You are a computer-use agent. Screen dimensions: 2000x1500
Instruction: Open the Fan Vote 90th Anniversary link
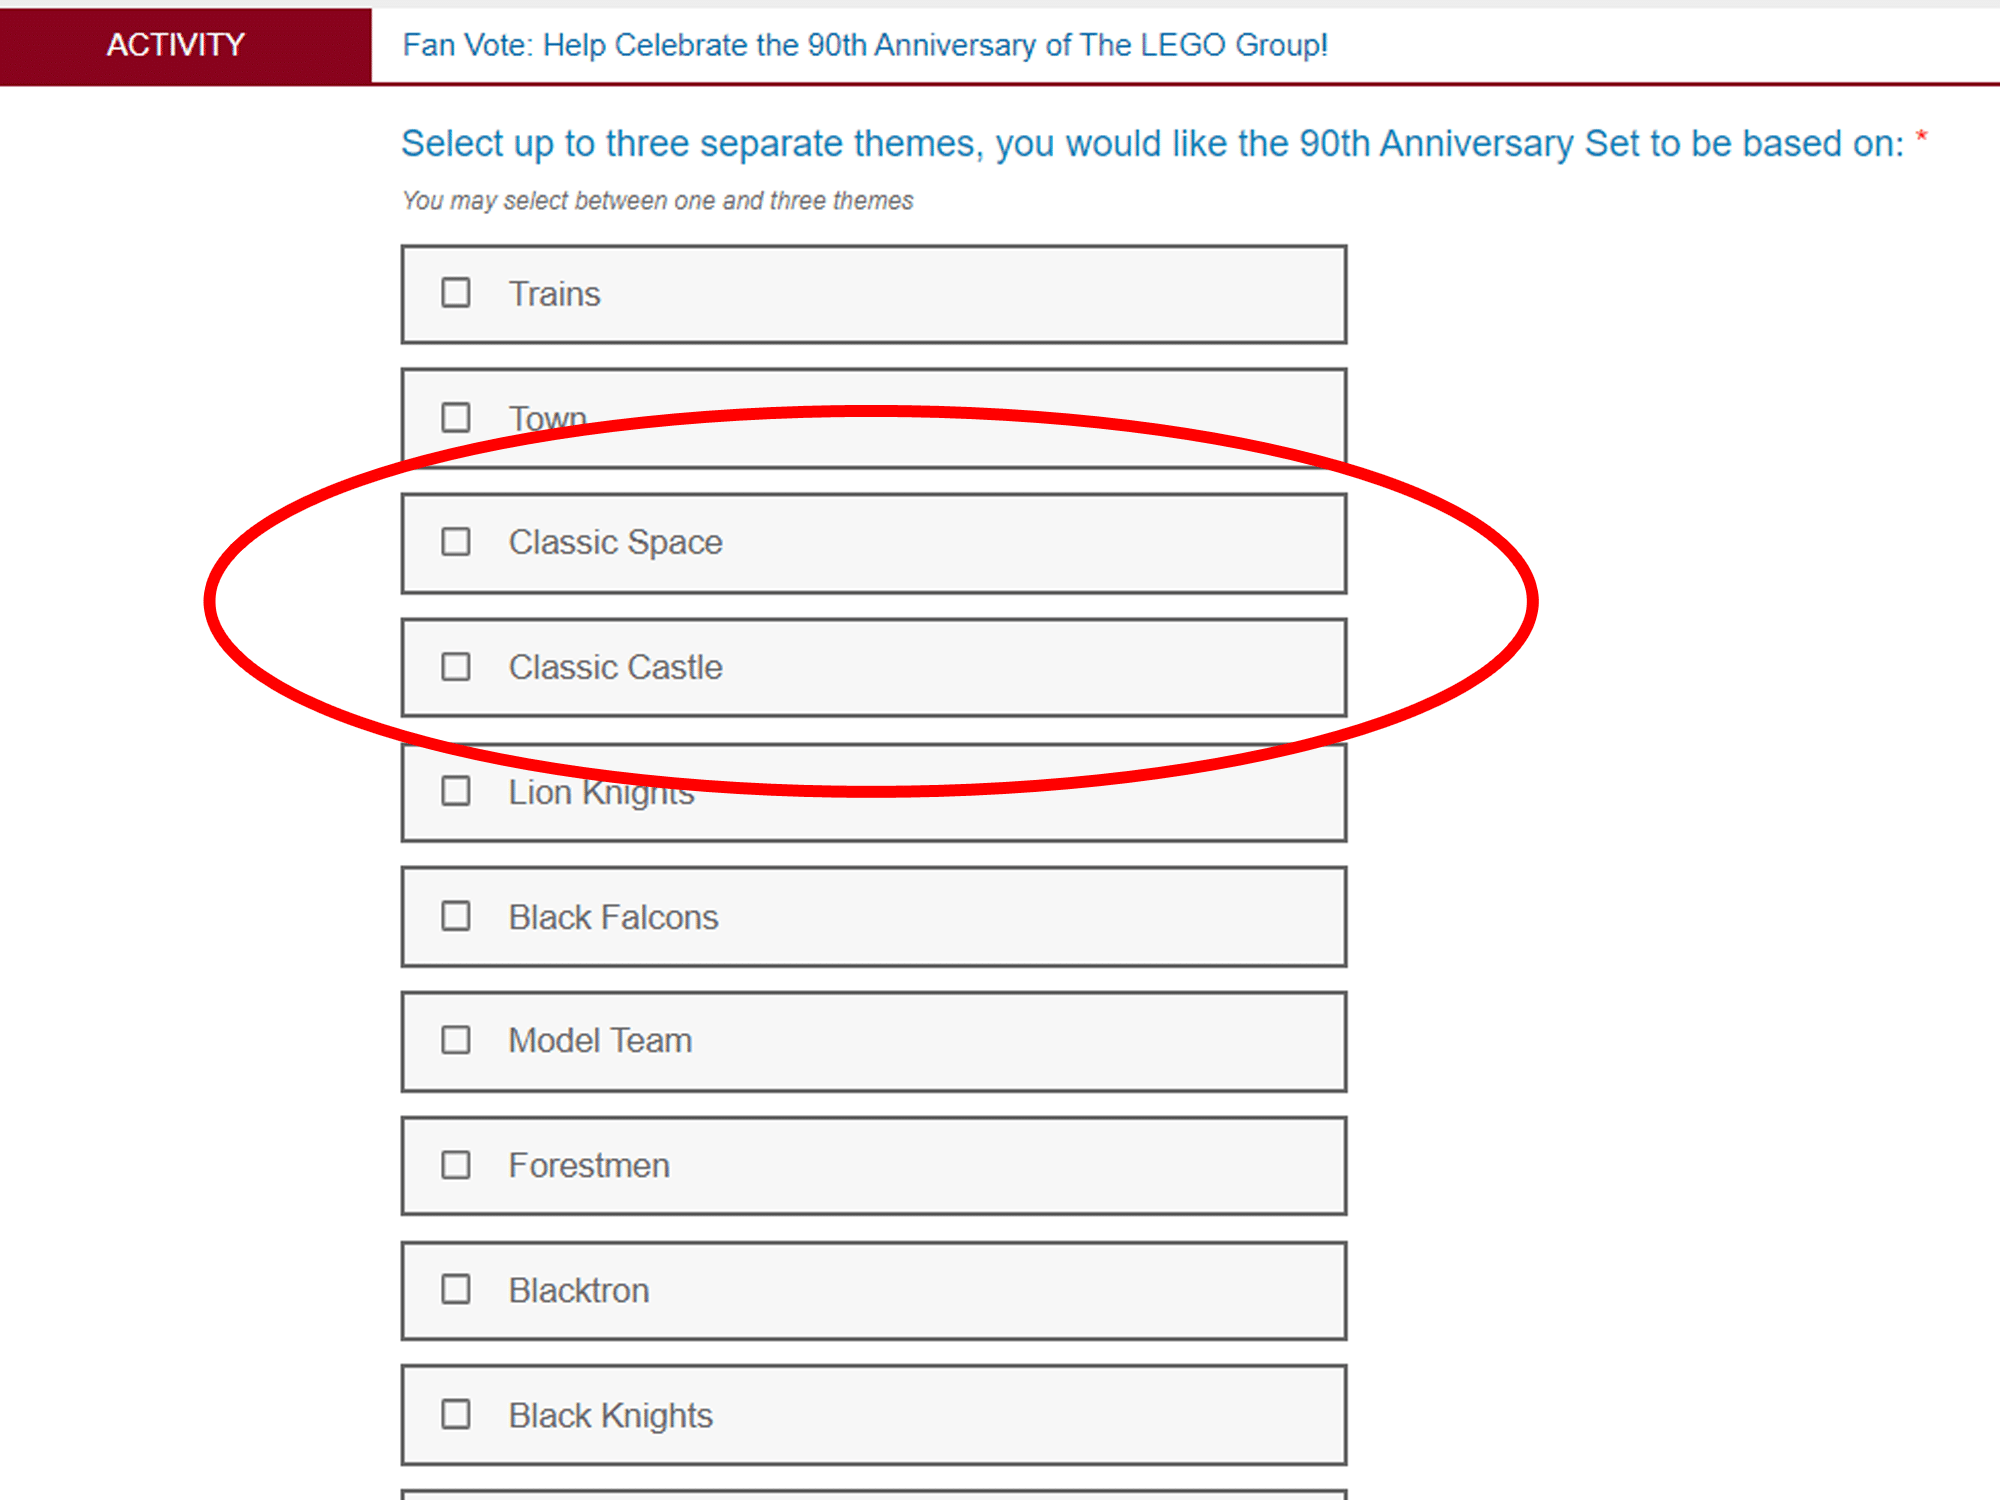click(x=865, y=45)
